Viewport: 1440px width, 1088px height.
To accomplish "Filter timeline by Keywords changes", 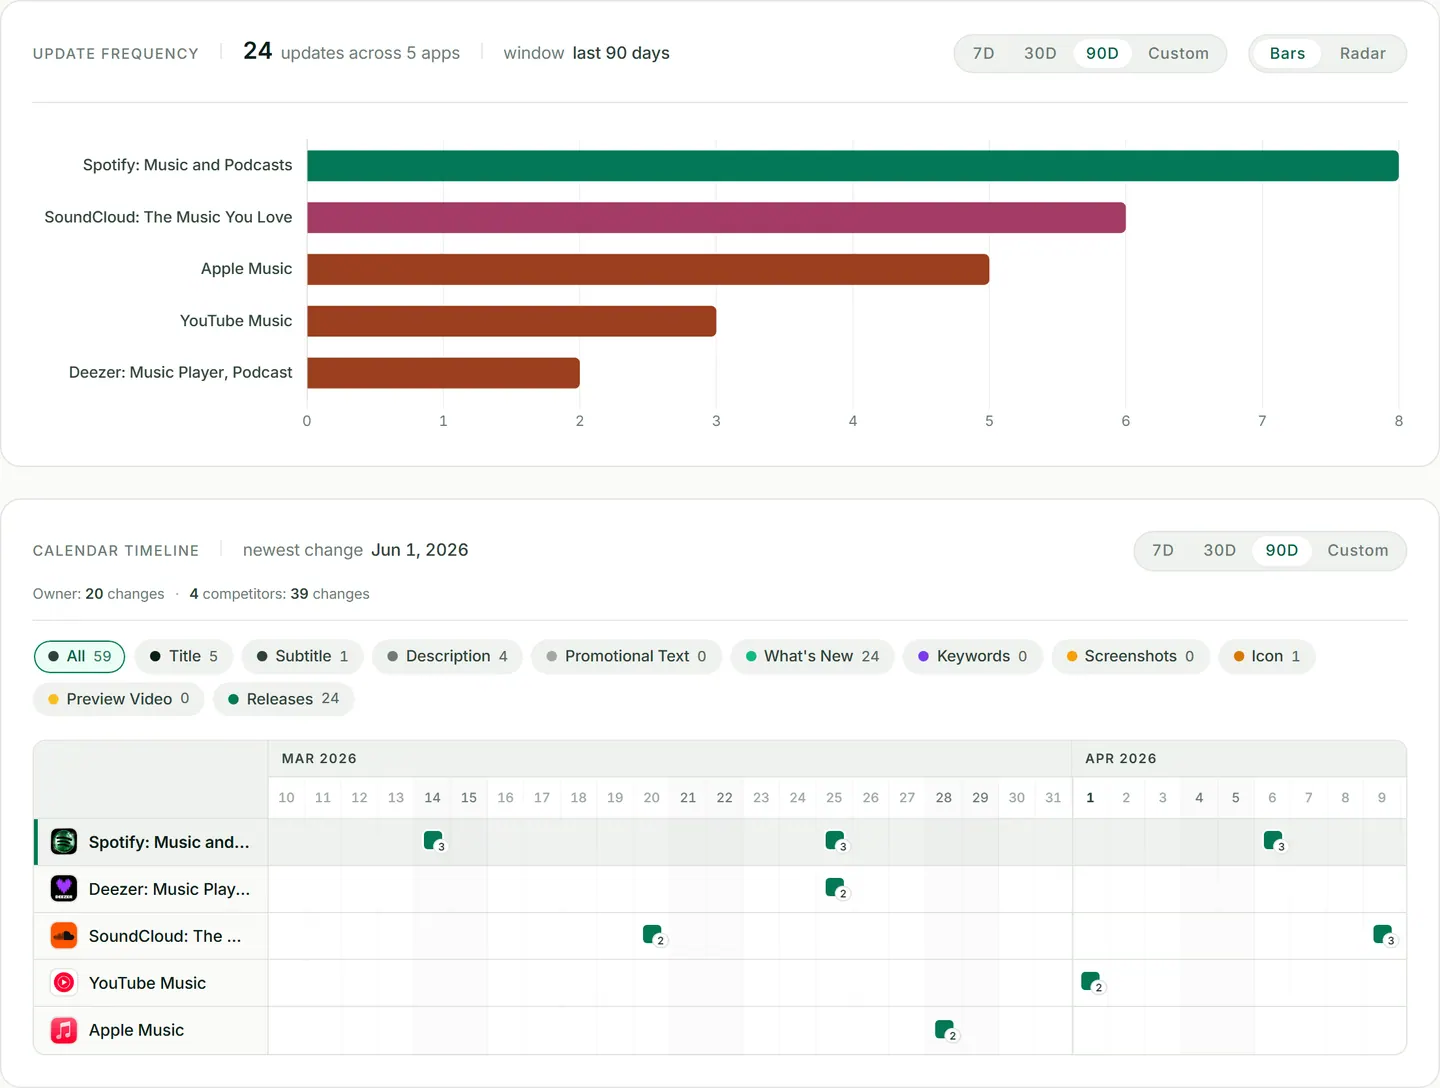I will click(972, 657).
